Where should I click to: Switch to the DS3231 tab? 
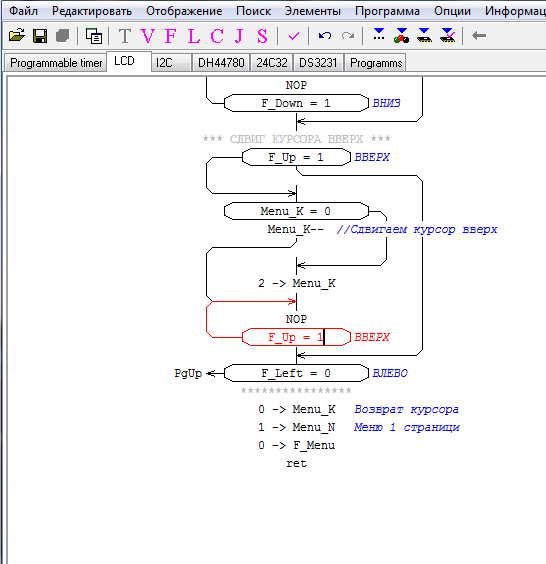(318, 63)
